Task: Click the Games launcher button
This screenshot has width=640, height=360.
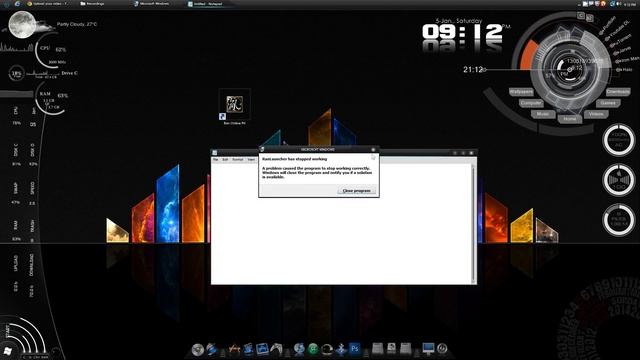Action: [x=608, y=103]
